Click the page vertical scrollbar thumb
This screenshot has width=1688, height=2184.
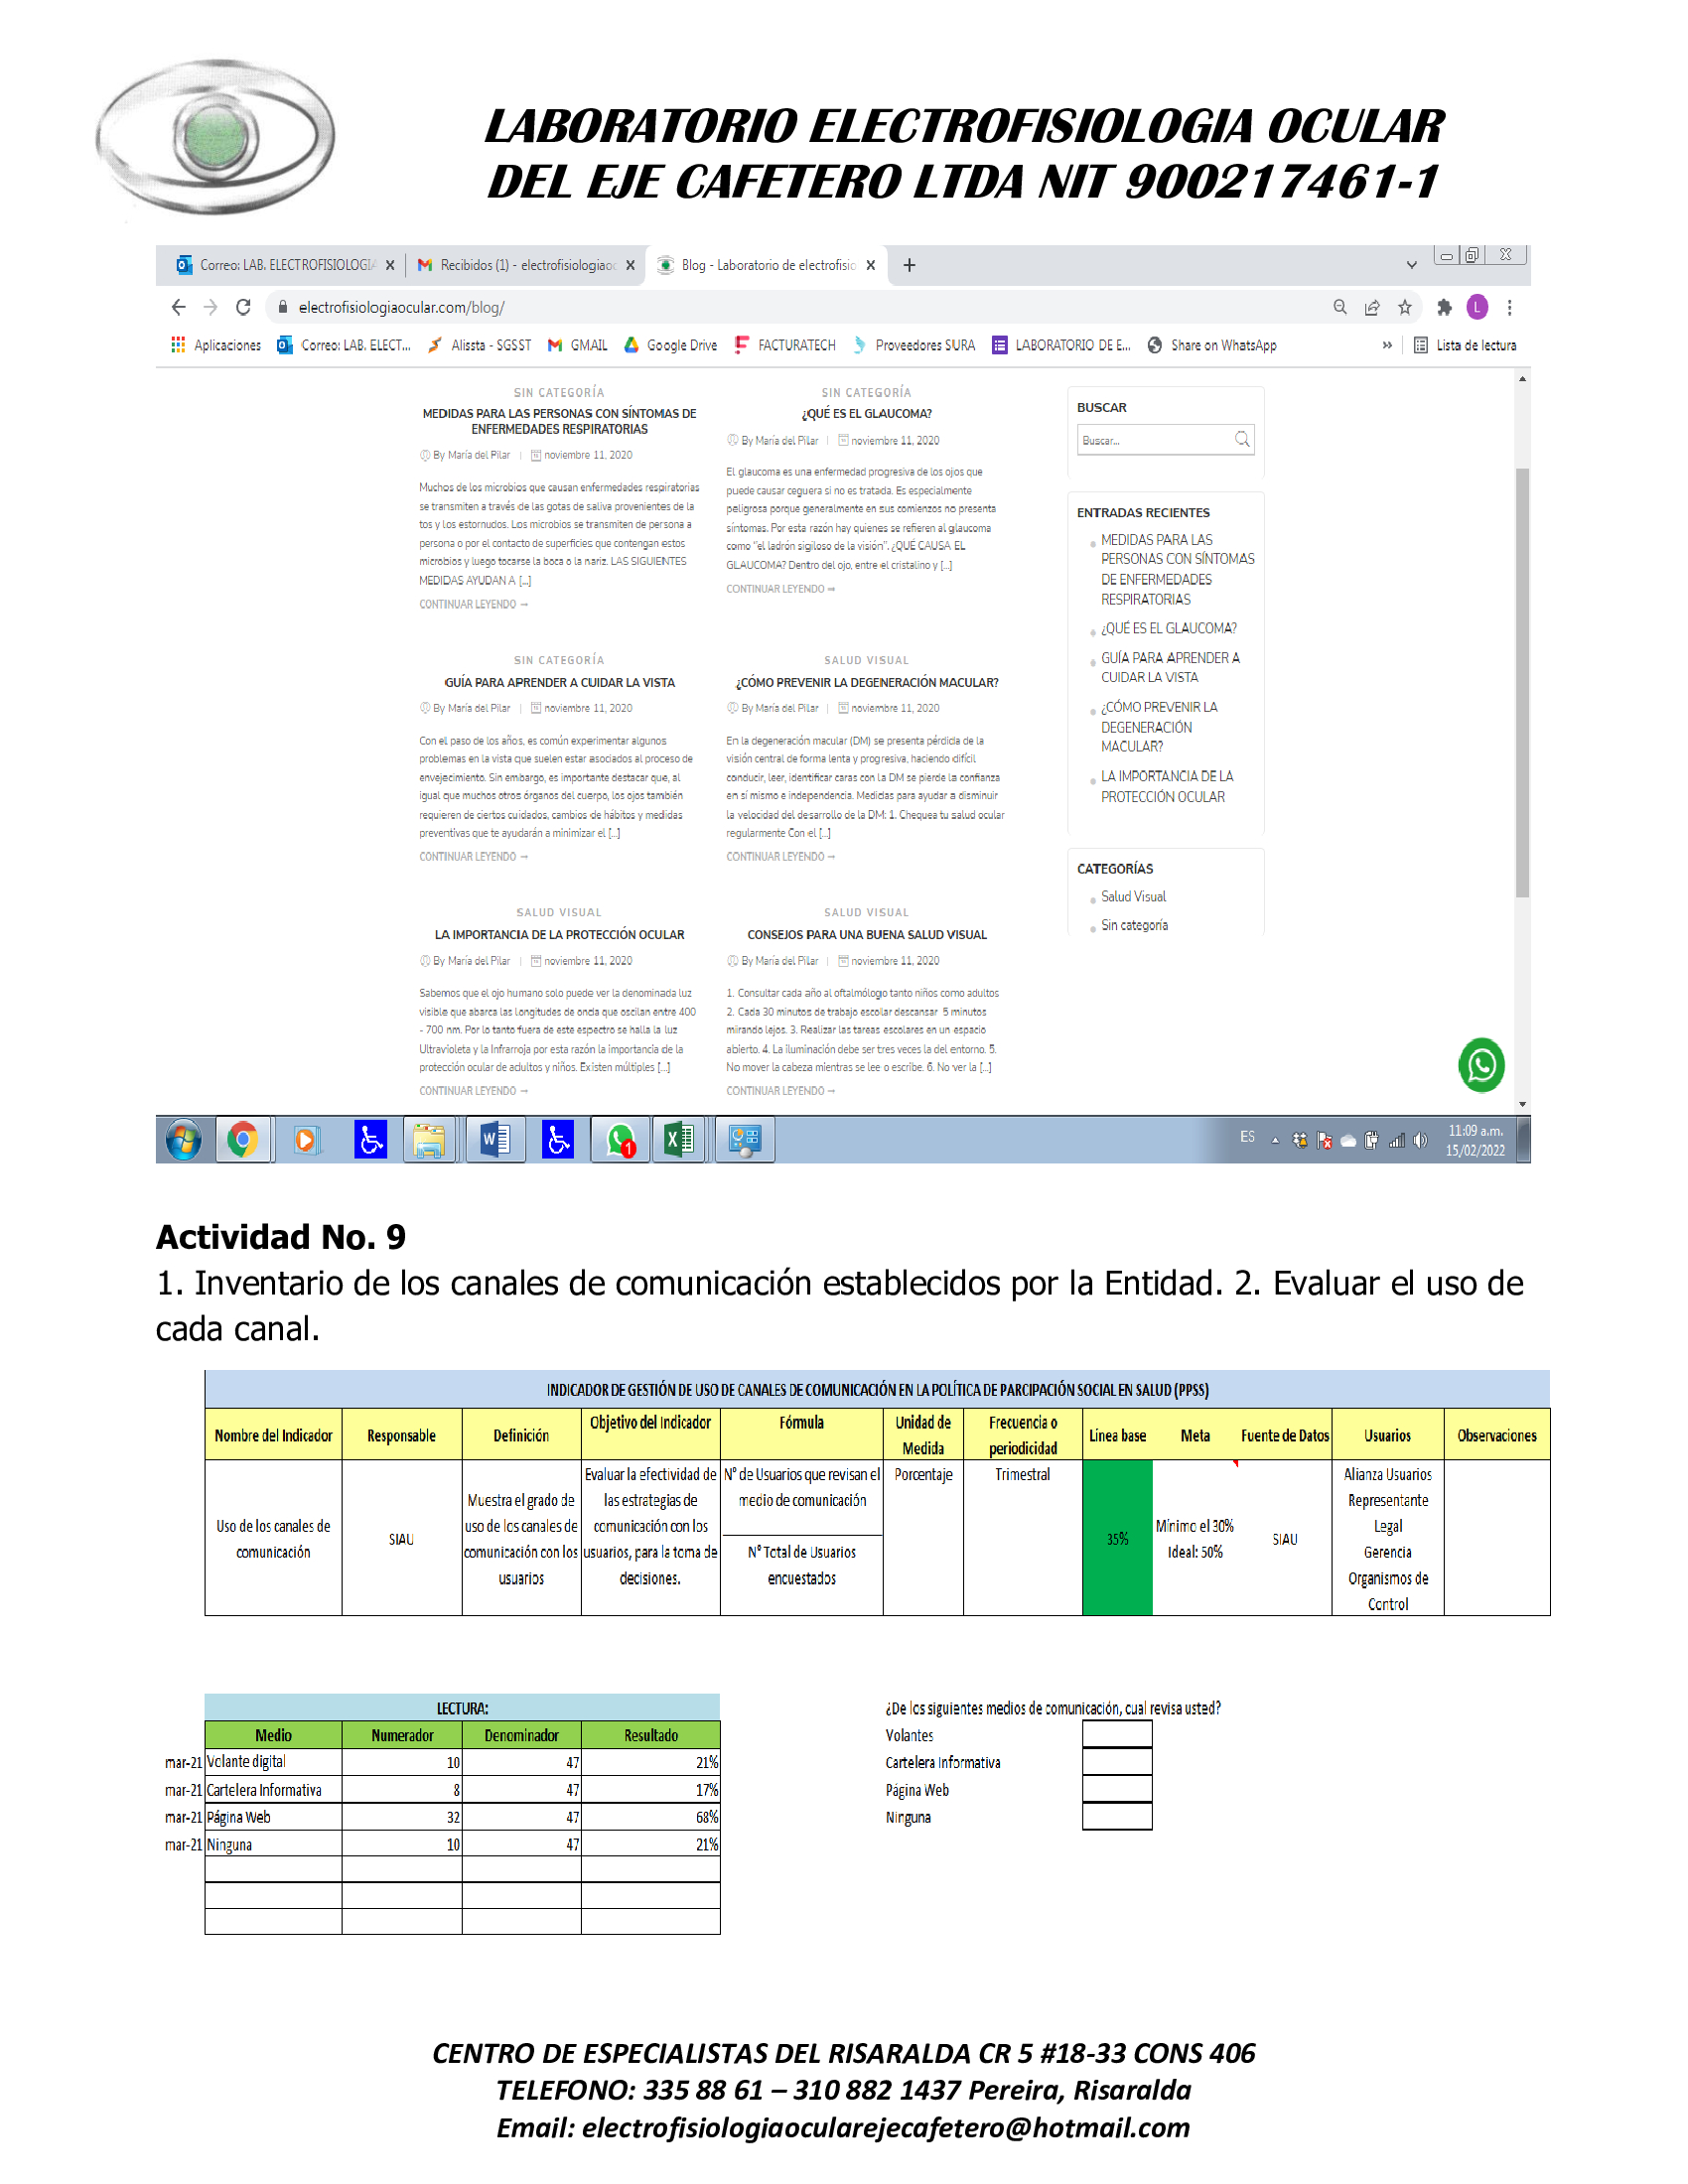(x=1522, y=682)
